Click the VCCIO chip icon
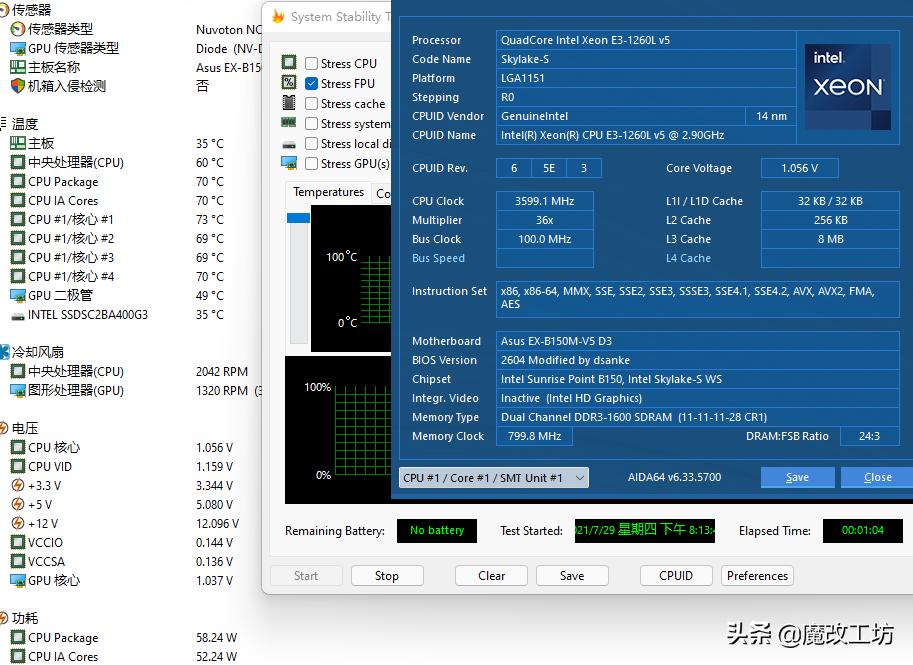Image resolution: width=913 pixels, height=665 pixels. 18,542
